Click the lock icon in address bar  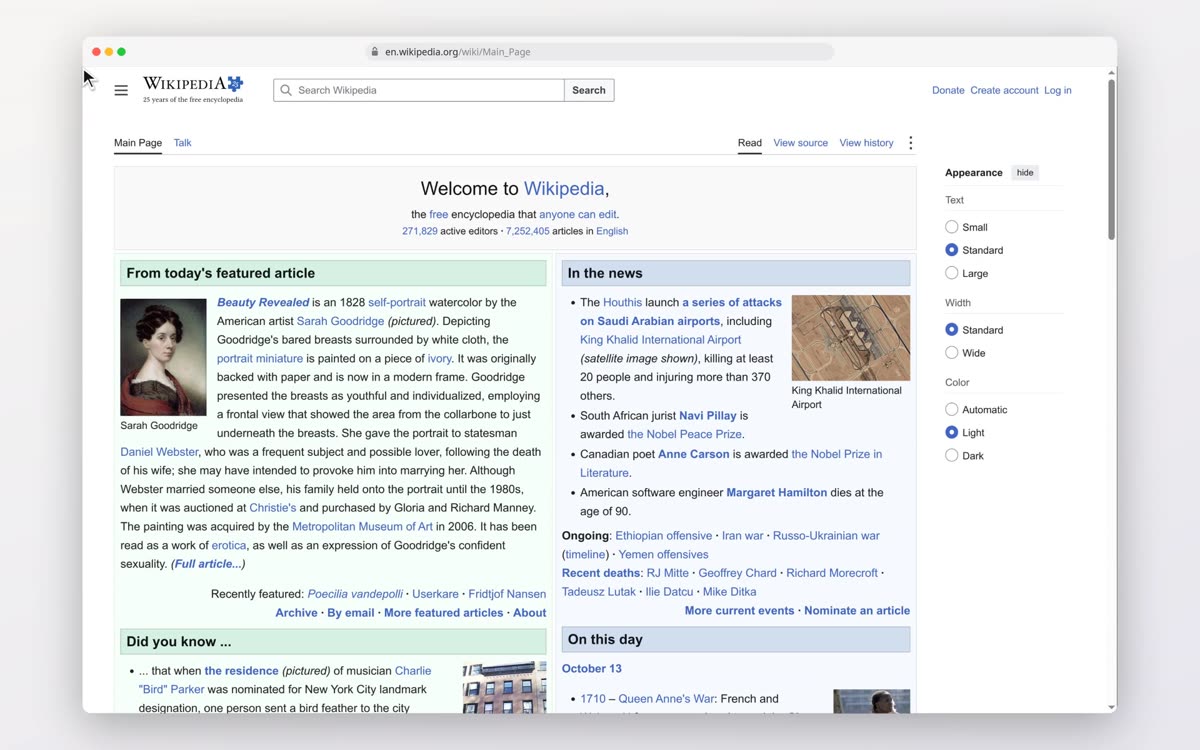pos(375,52)
